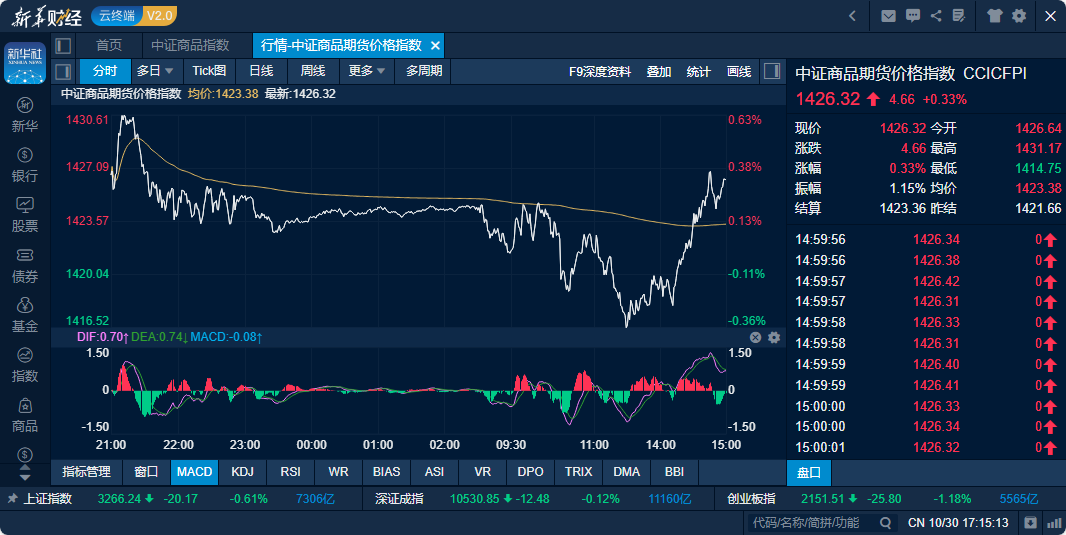Click the share icon in title bar

(x=936, y=16)
